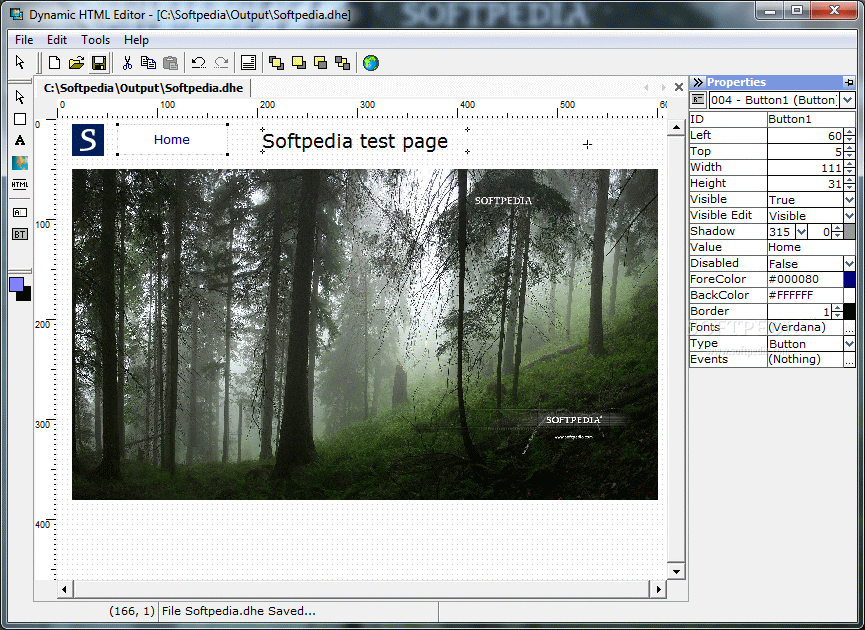Redo the last undone action
Image resolution: width=865 pixels, height=630 pixels.
221,63
